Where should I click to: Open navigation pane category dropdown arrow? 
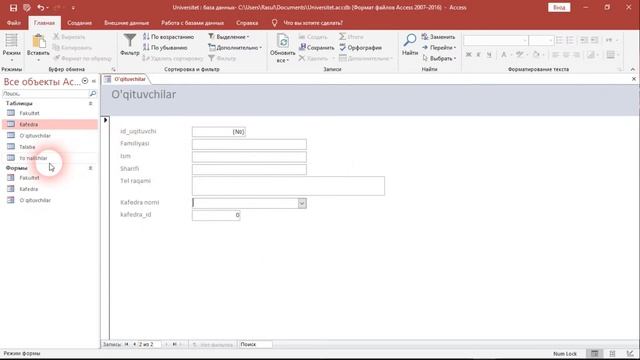(85, 81)
